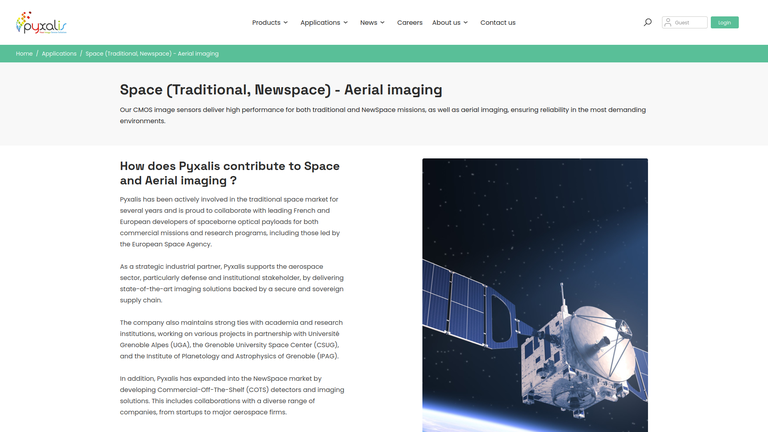
Task: Go to the Contact us page
Action: (x=498, y=23)
